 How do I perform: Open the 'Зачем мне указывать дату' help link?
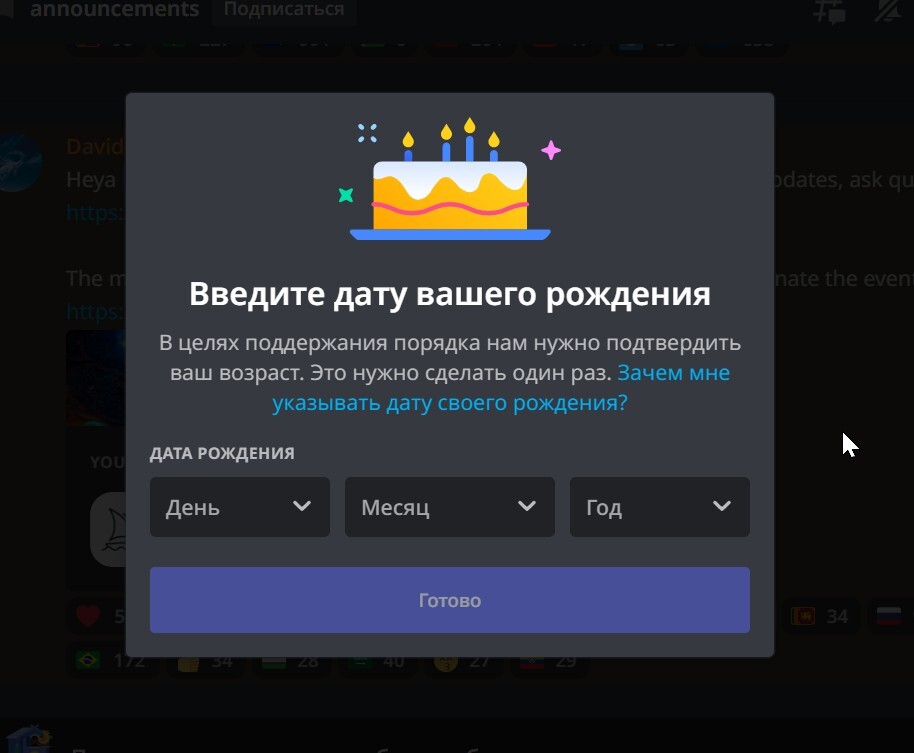coord(501,388)
